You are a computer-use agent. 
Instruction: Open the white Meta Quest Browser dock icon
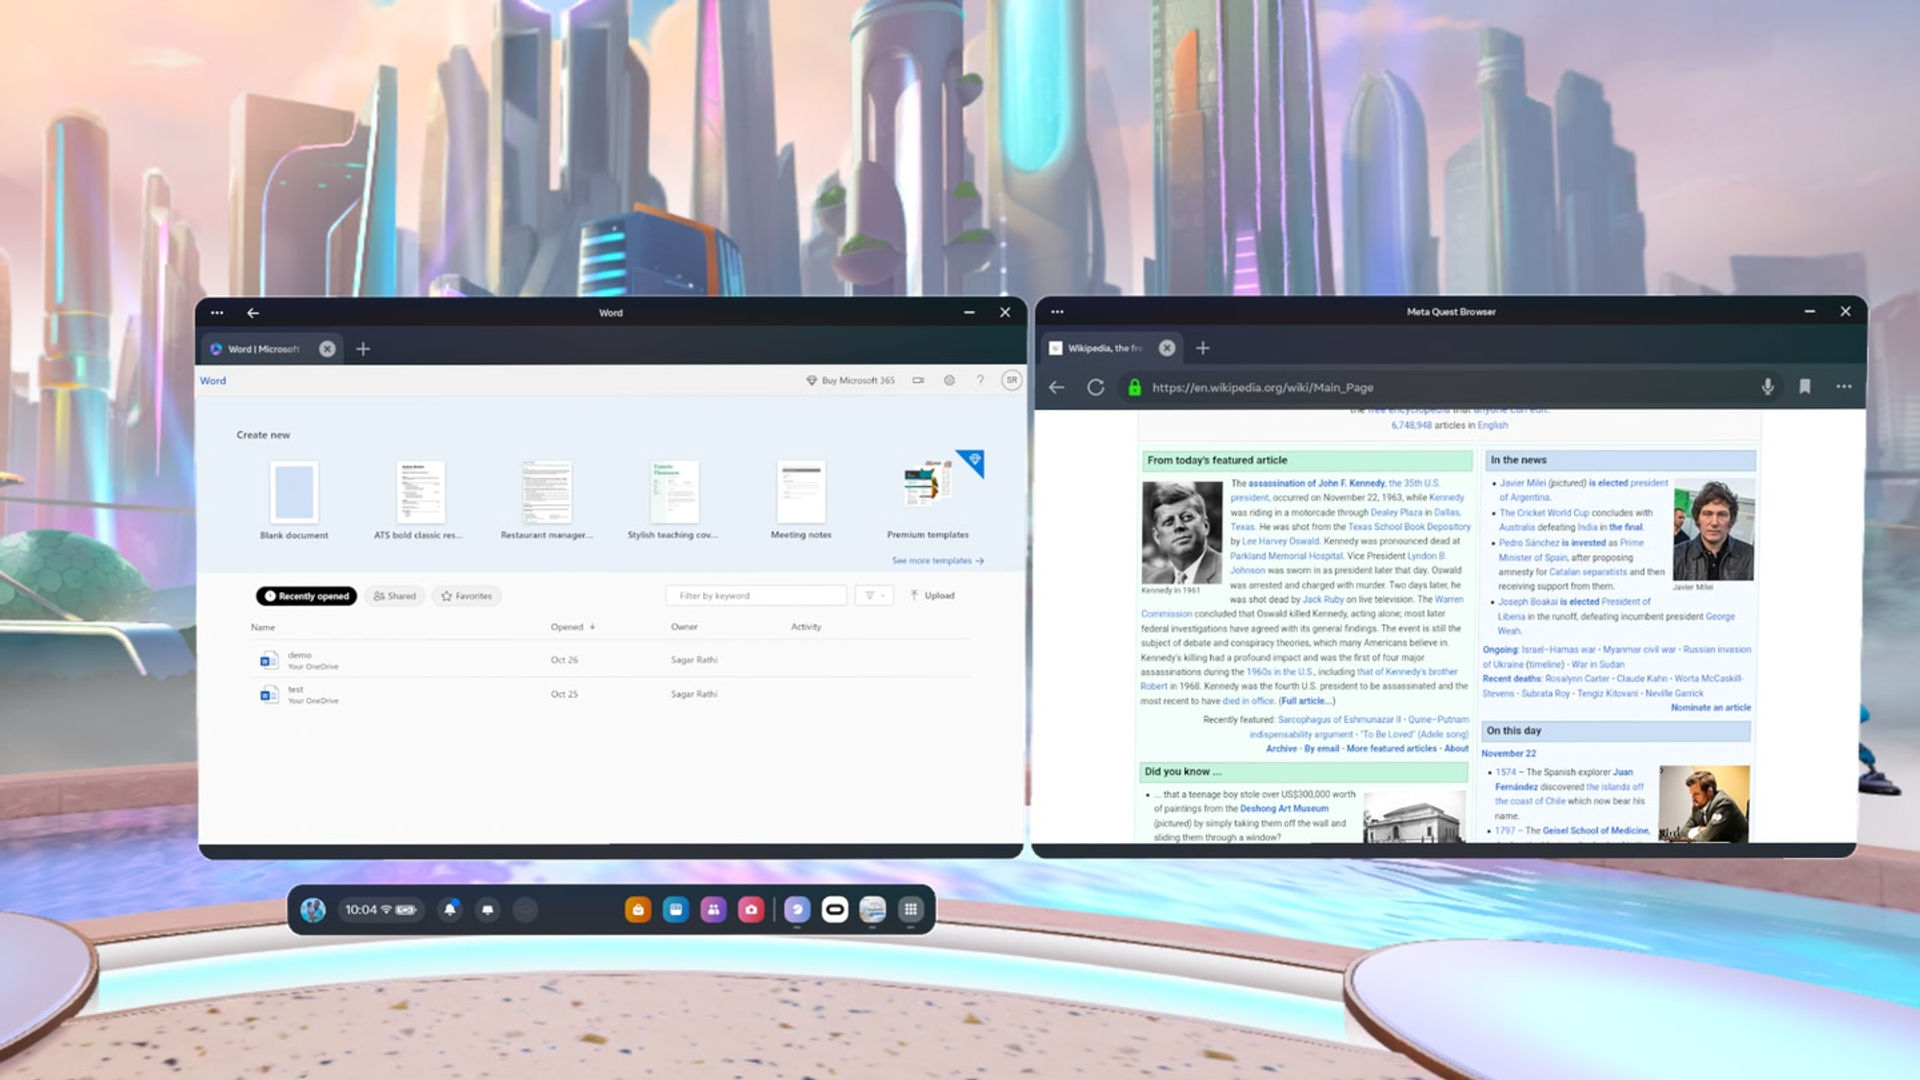coord(835,910)
